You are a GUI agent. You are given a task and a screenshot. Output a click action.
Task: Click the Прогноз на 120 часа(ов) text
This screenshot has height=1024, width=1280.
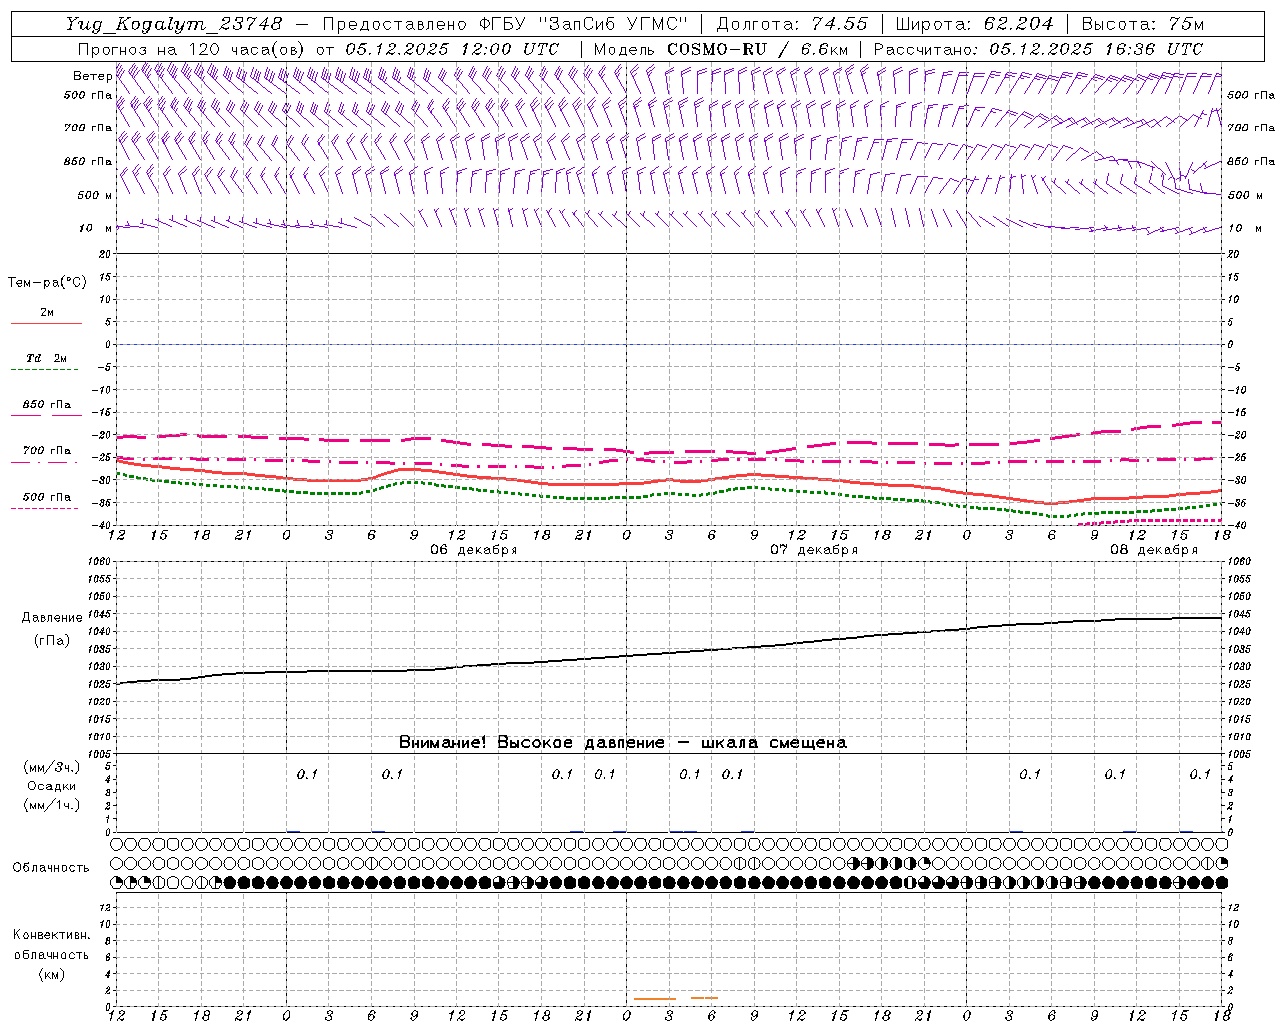pyautogui.click(x=192, y=49)
